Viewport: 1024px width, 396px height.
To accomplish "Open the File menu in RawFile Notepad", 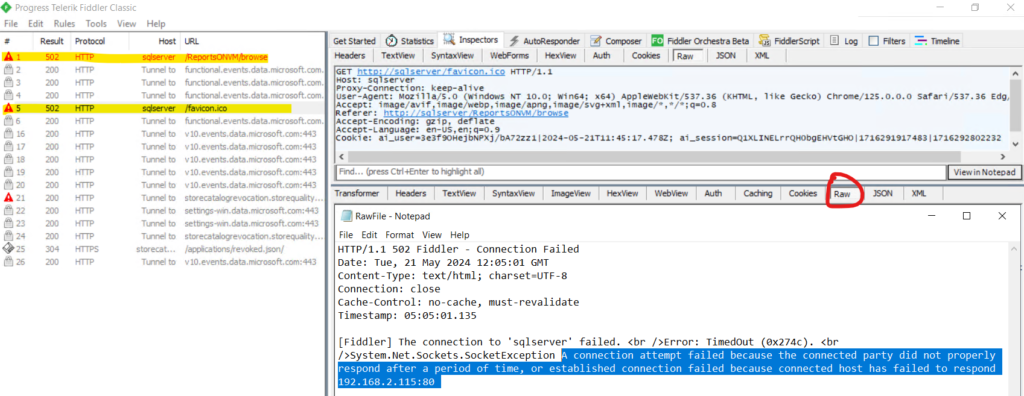I will (345, 235).
